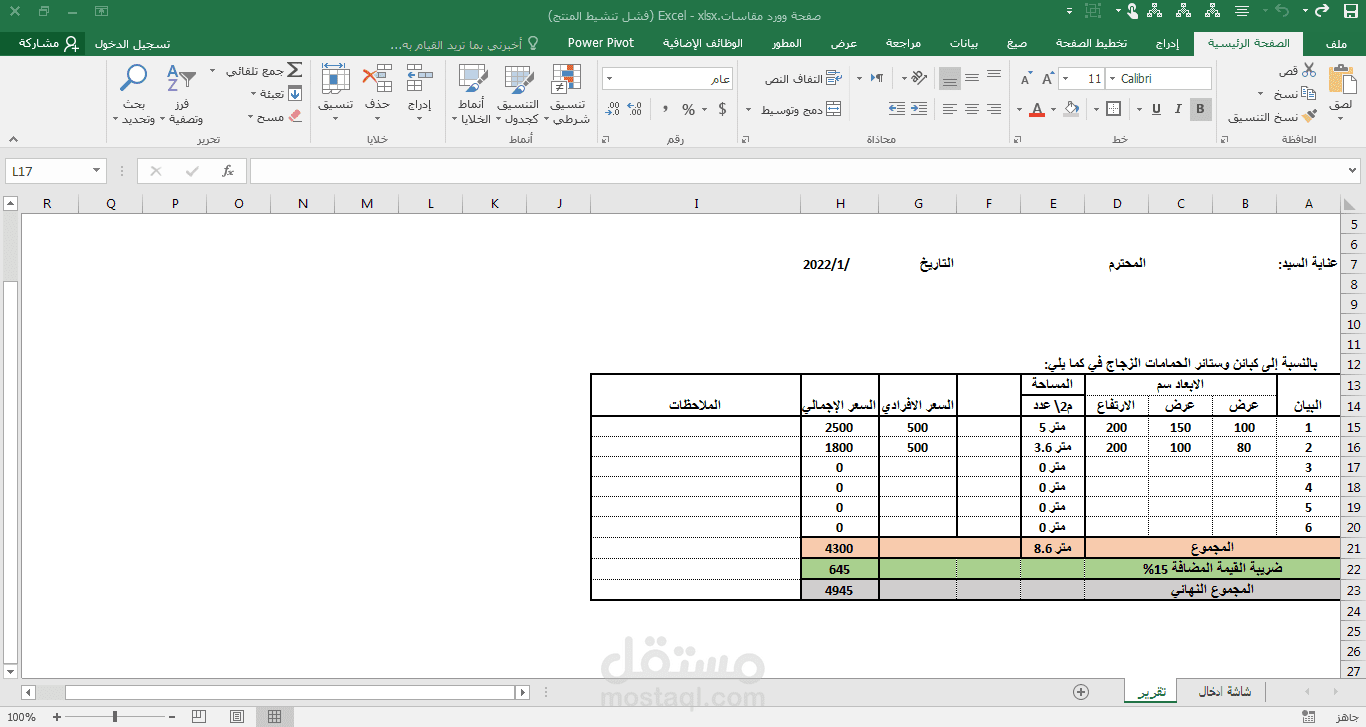The height and width of the screenshot is (727, 1366).
Task: Apply accounting currency format icon
Action: (x=724, y=109)
